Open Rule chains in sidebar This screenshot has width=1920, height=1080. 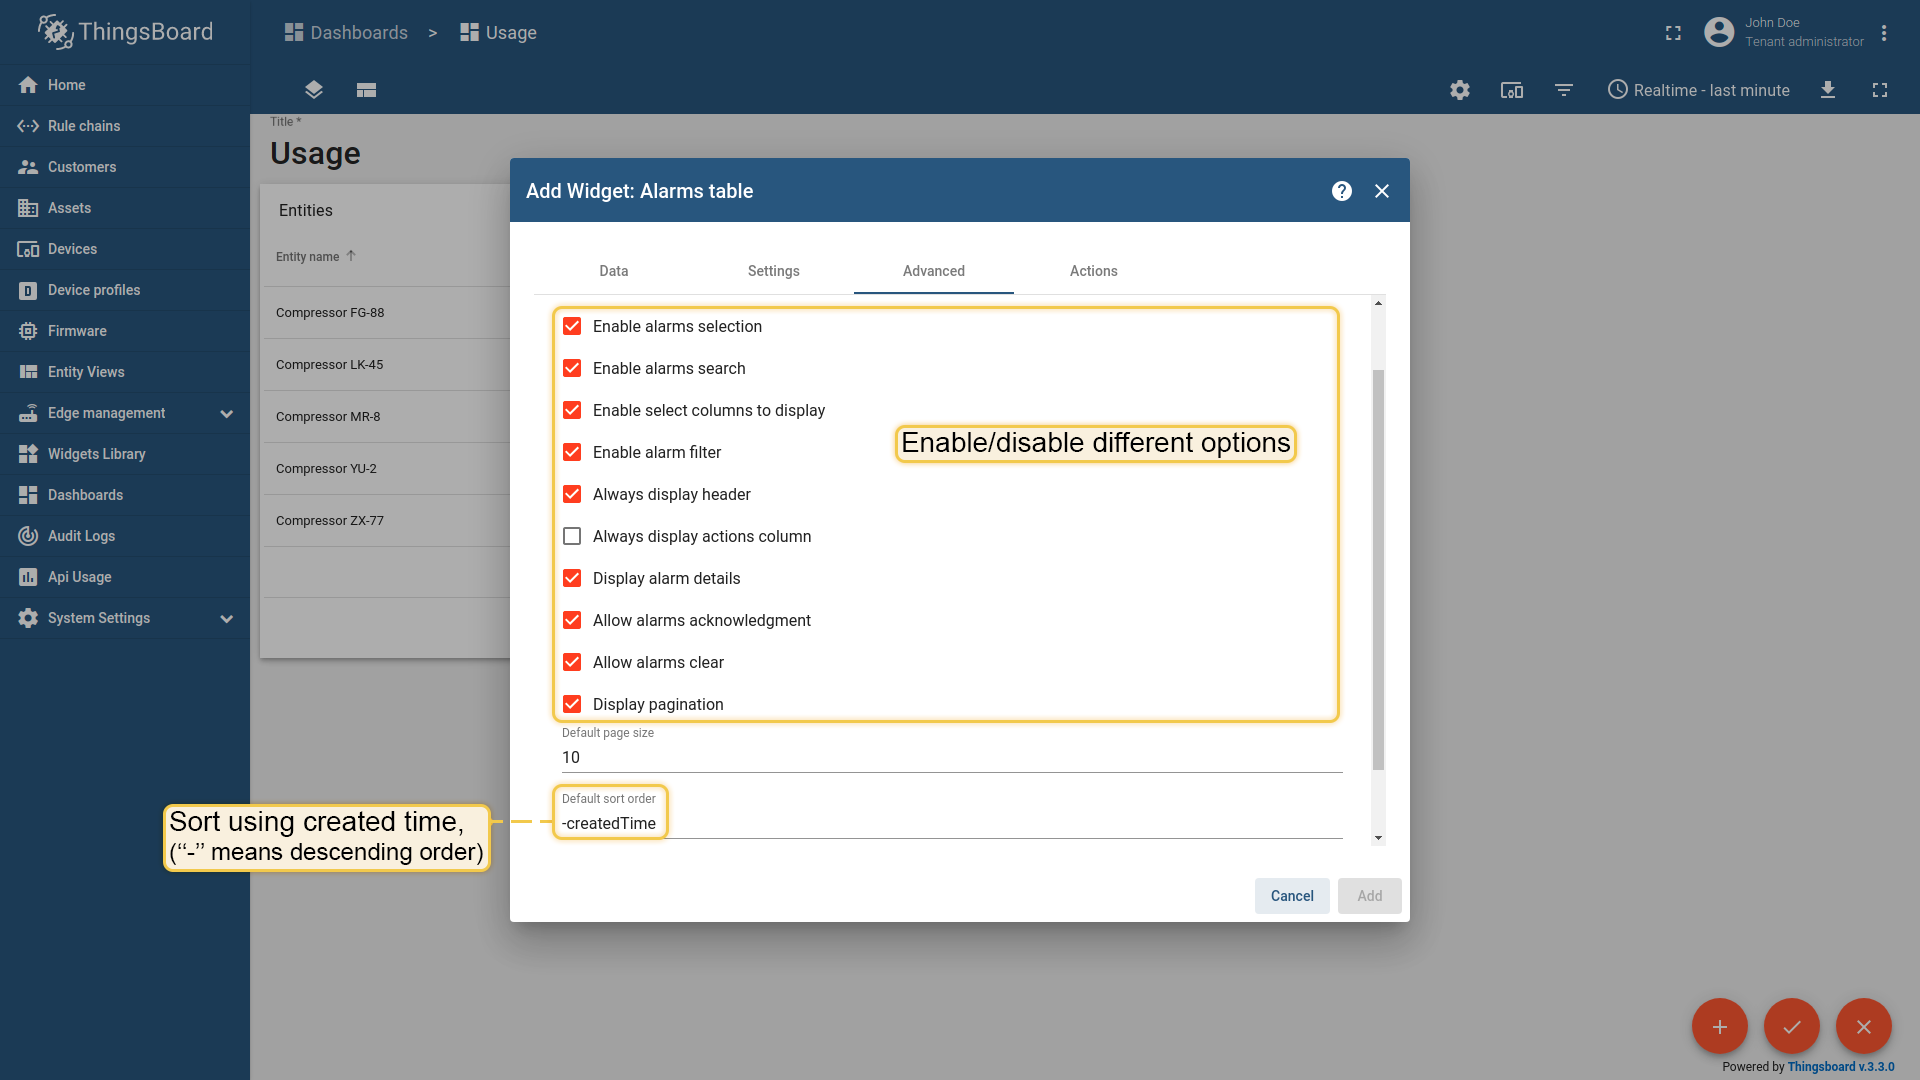click(x=124, y=126)
